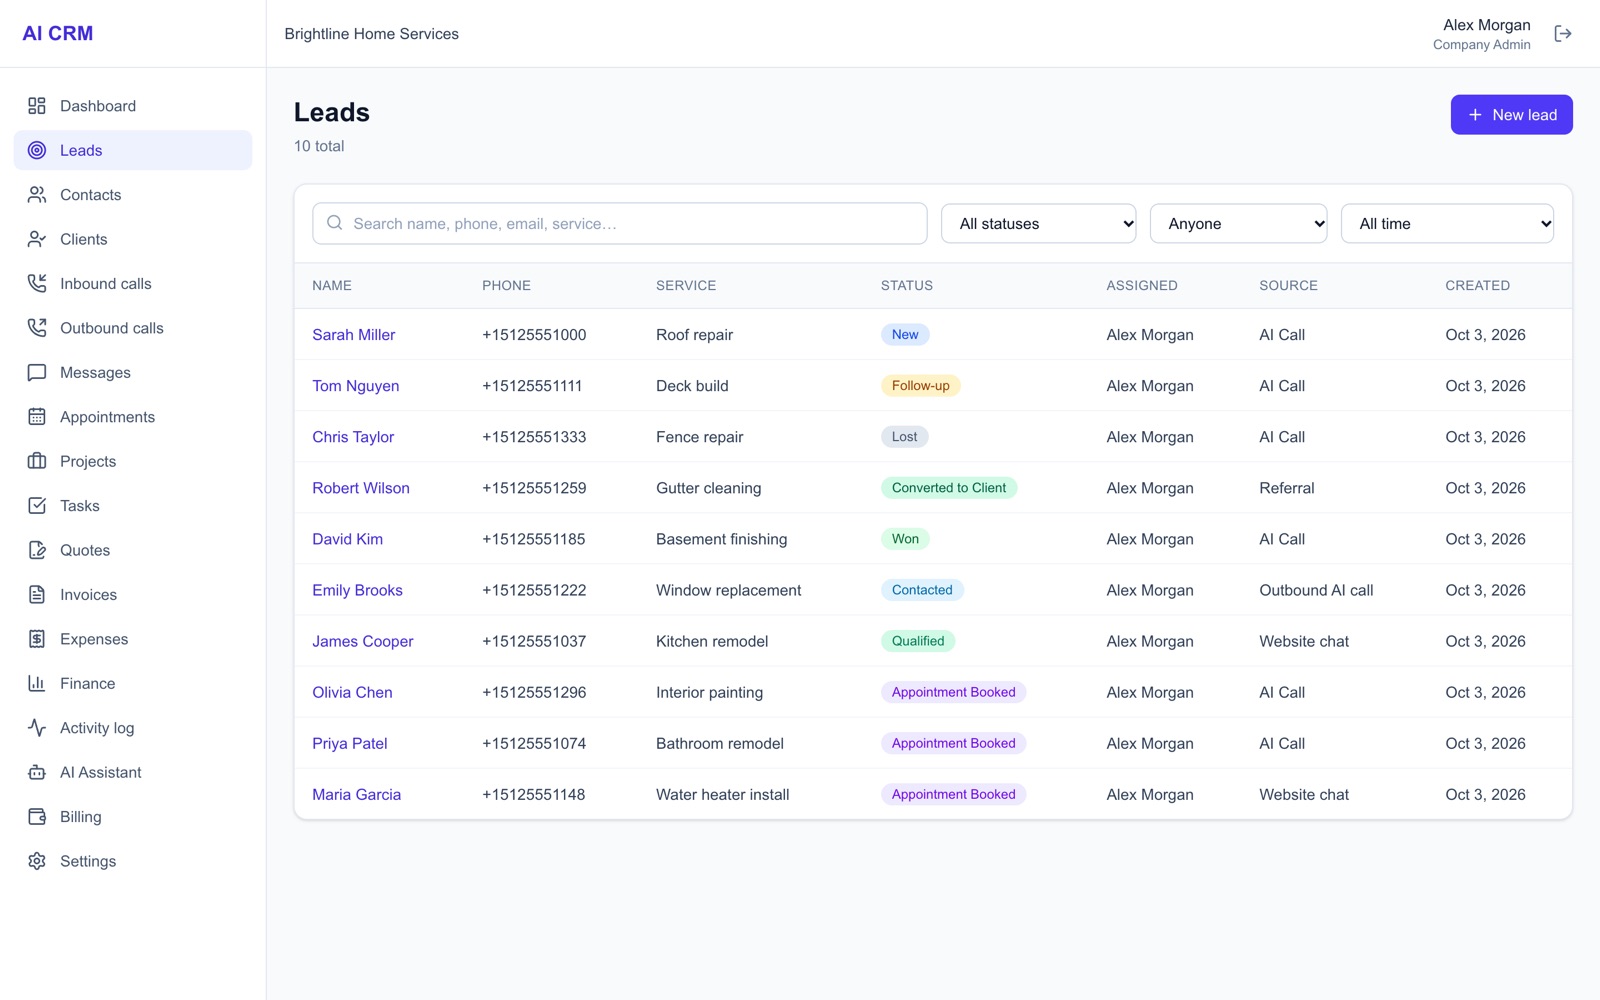Open Emily Brooks lead
Image resolution: width=1600 pixels, height=1000 pixels.
(x=357, y=590)
